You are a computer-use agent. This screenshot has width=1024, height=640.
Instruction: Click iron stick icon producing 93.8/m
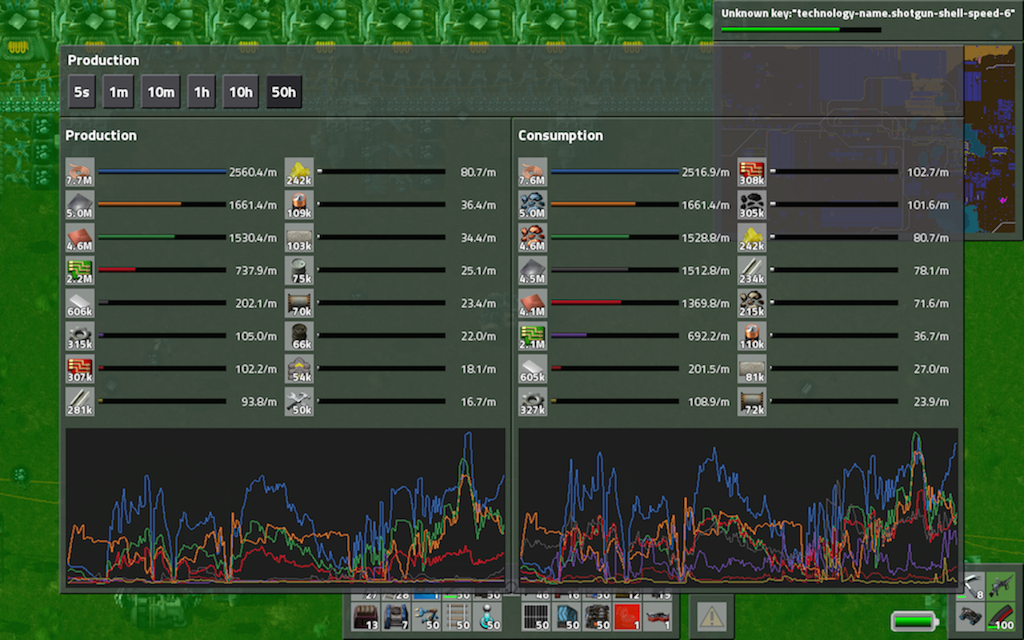pyautogui.click(x=80, y=401)
